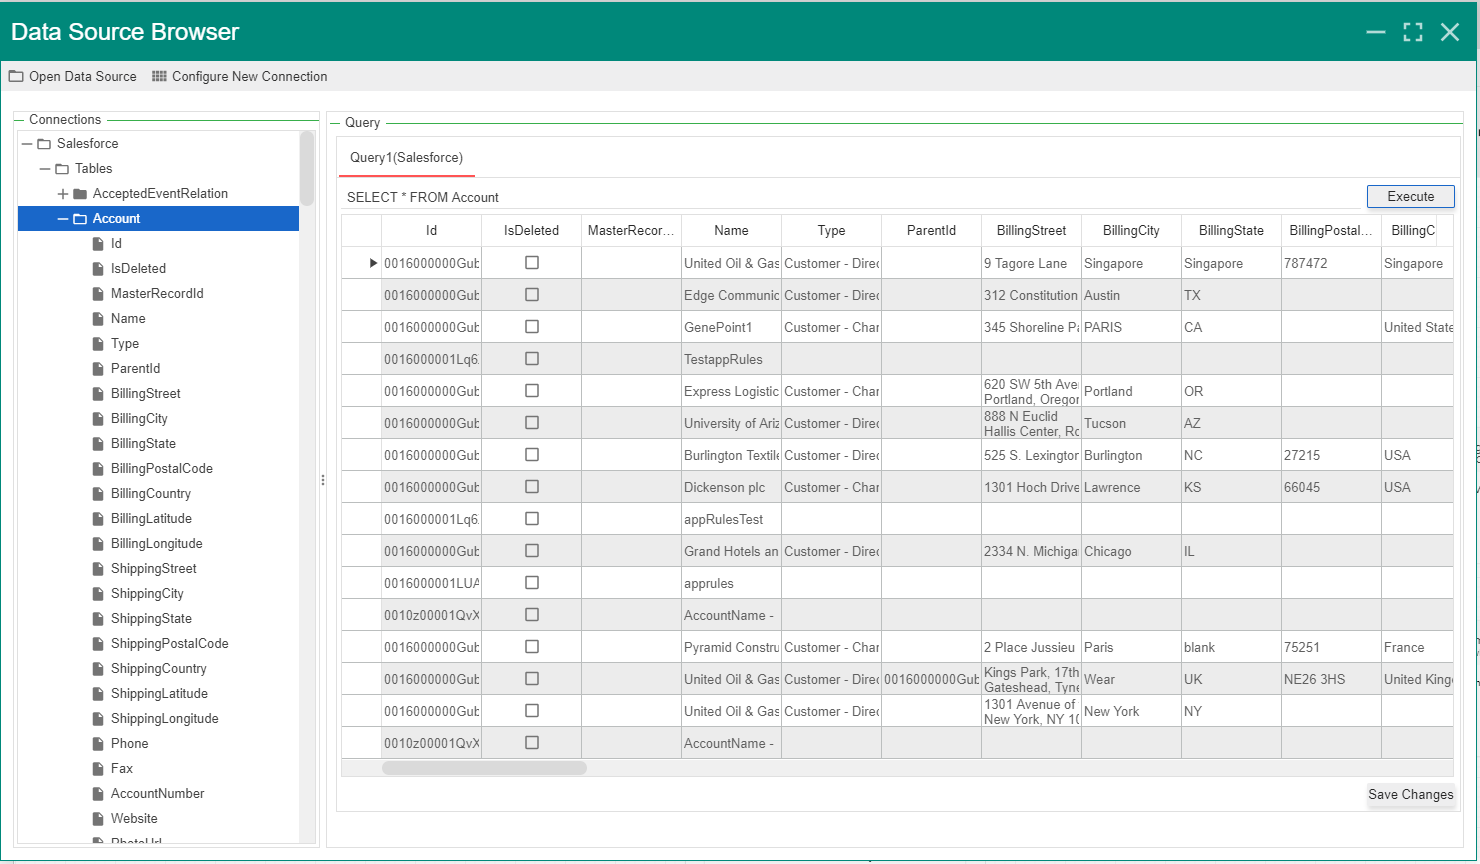Click the file icon beside BillingState

pos(98,444)
